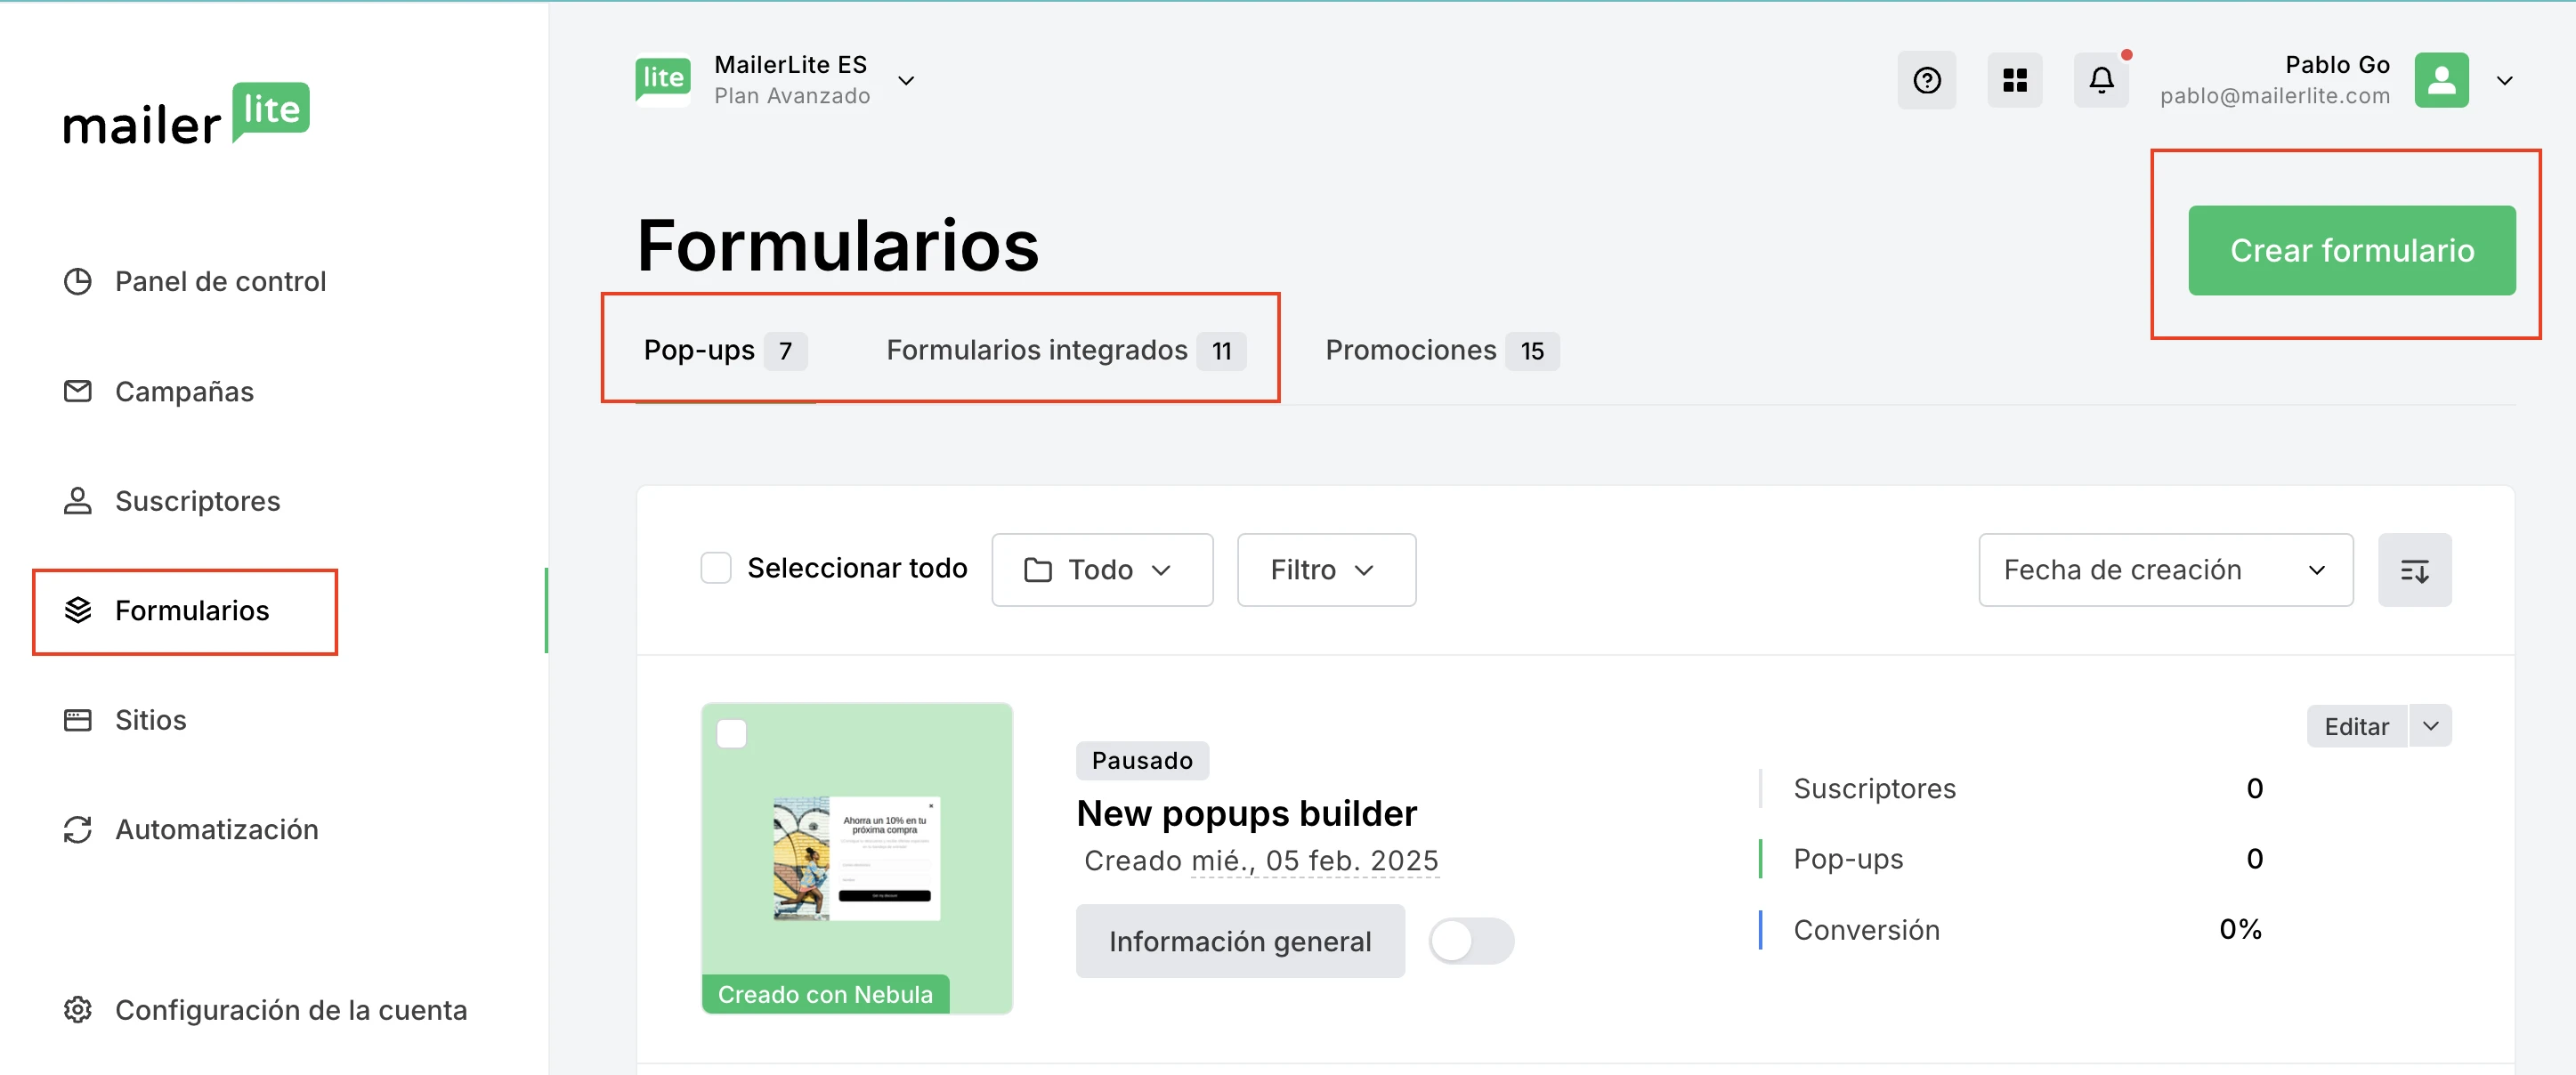Click the Información general button

[1239, 941]
